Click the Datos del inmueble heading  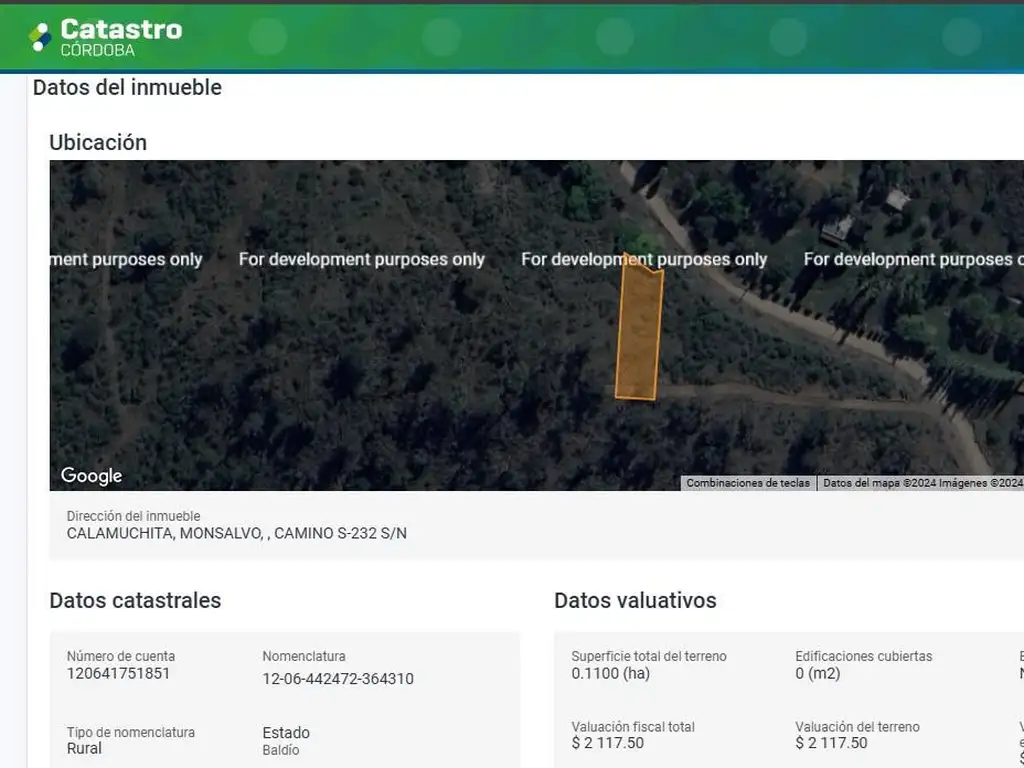click(127, 87)
